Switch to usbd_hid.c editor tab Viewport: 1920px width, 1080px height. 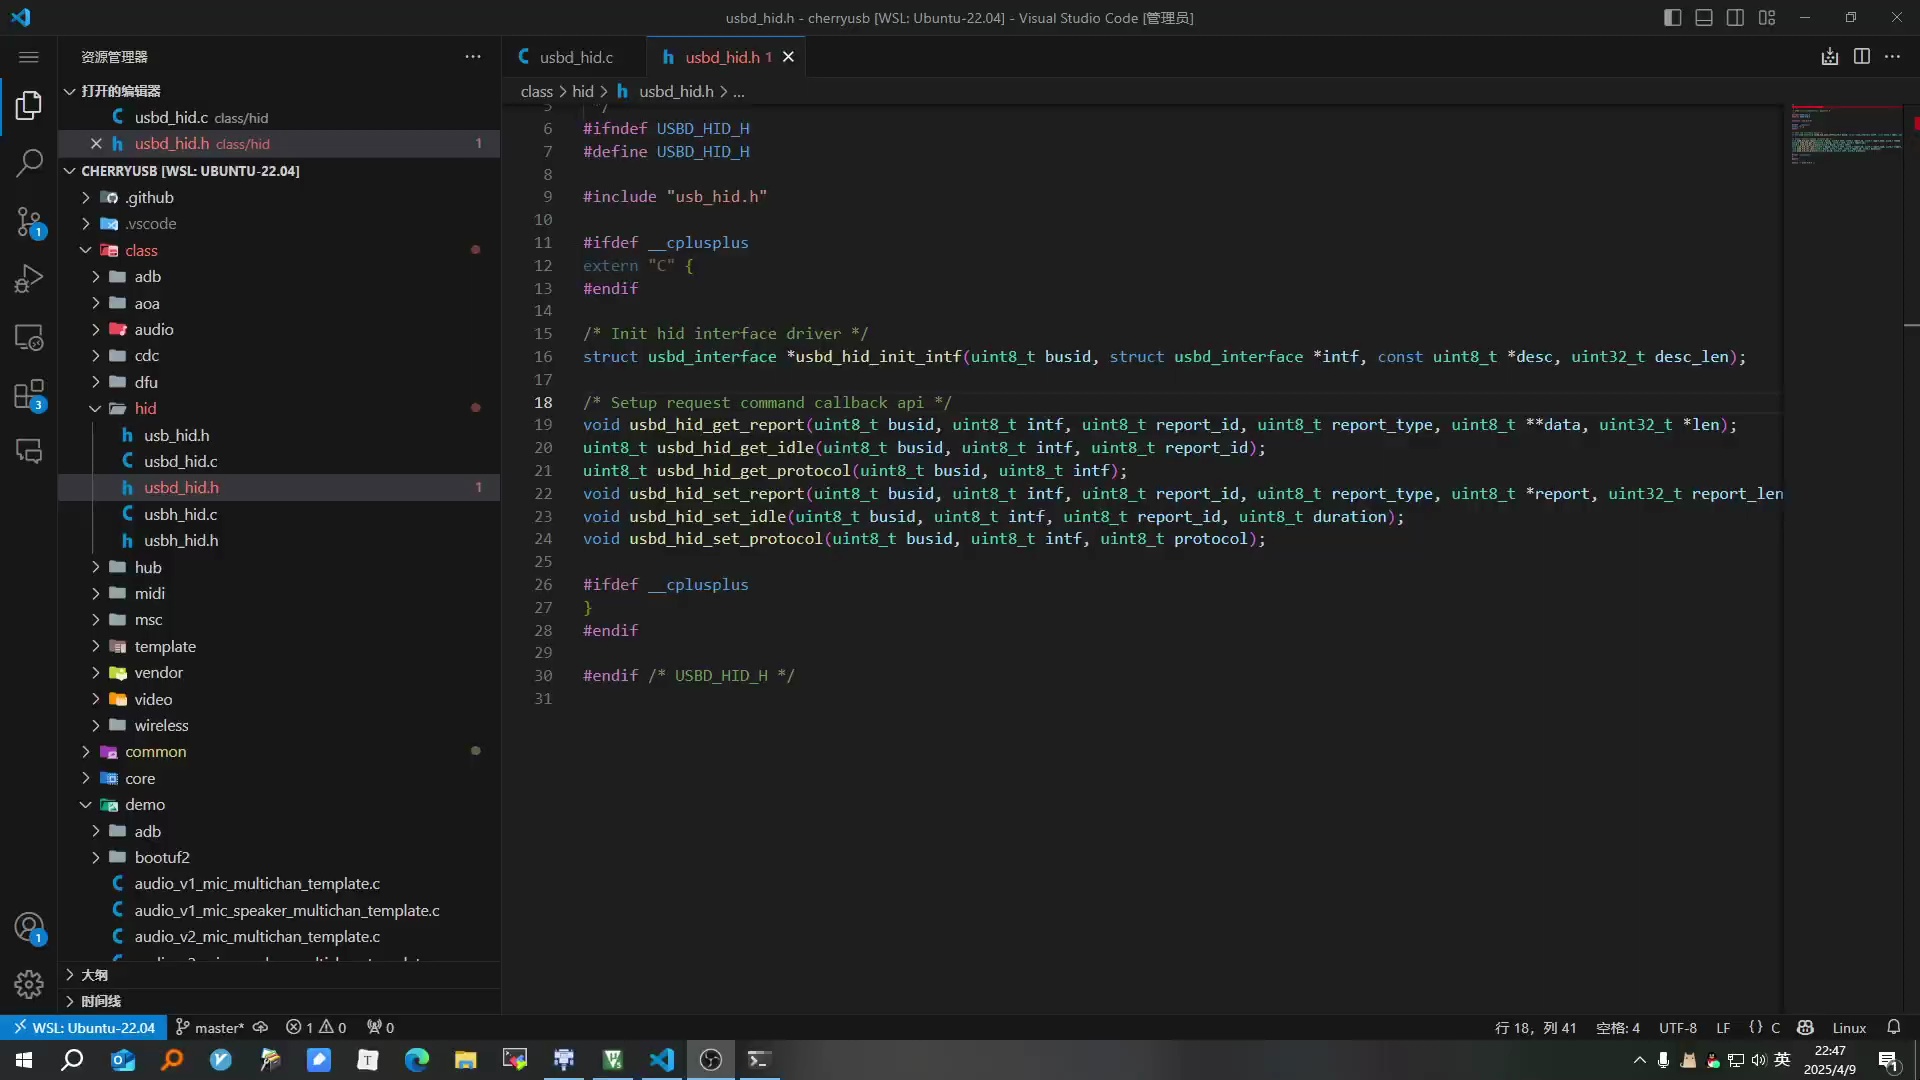click(575, 57)
